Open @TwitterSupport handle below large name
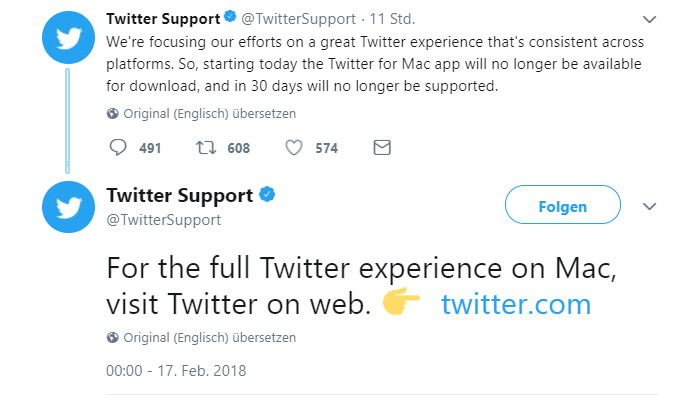 pyautogui.click(x=163, y=220)
